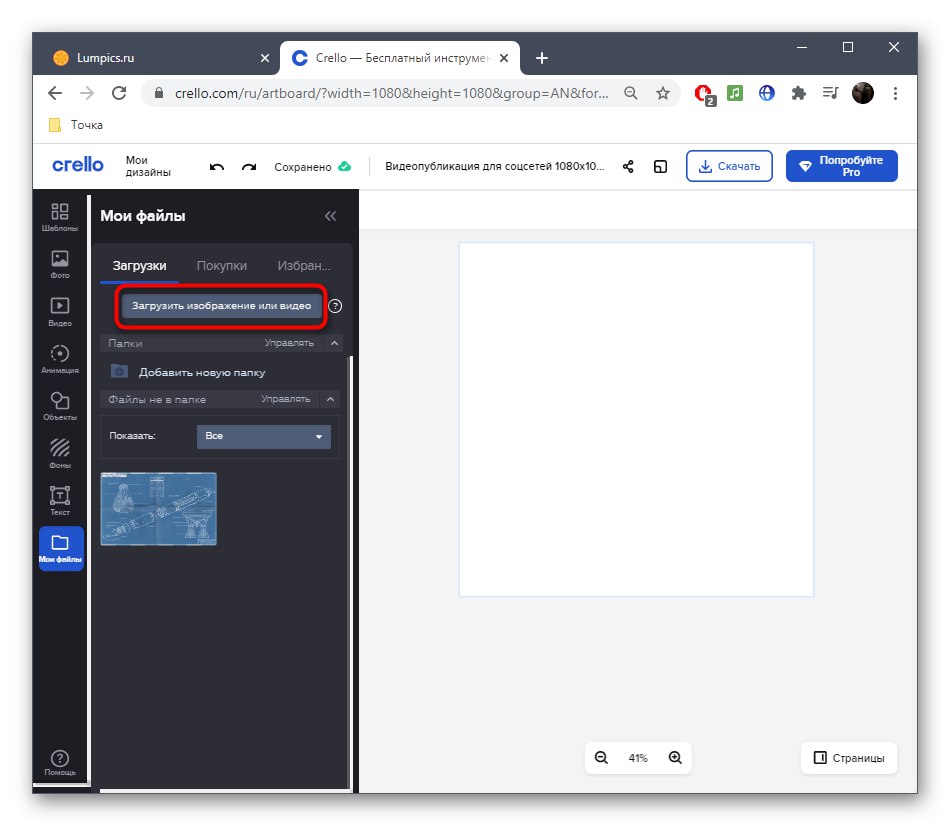Click Добавить новую папку
The height and width of the screenshot is (826, 950).
[188, 372]
